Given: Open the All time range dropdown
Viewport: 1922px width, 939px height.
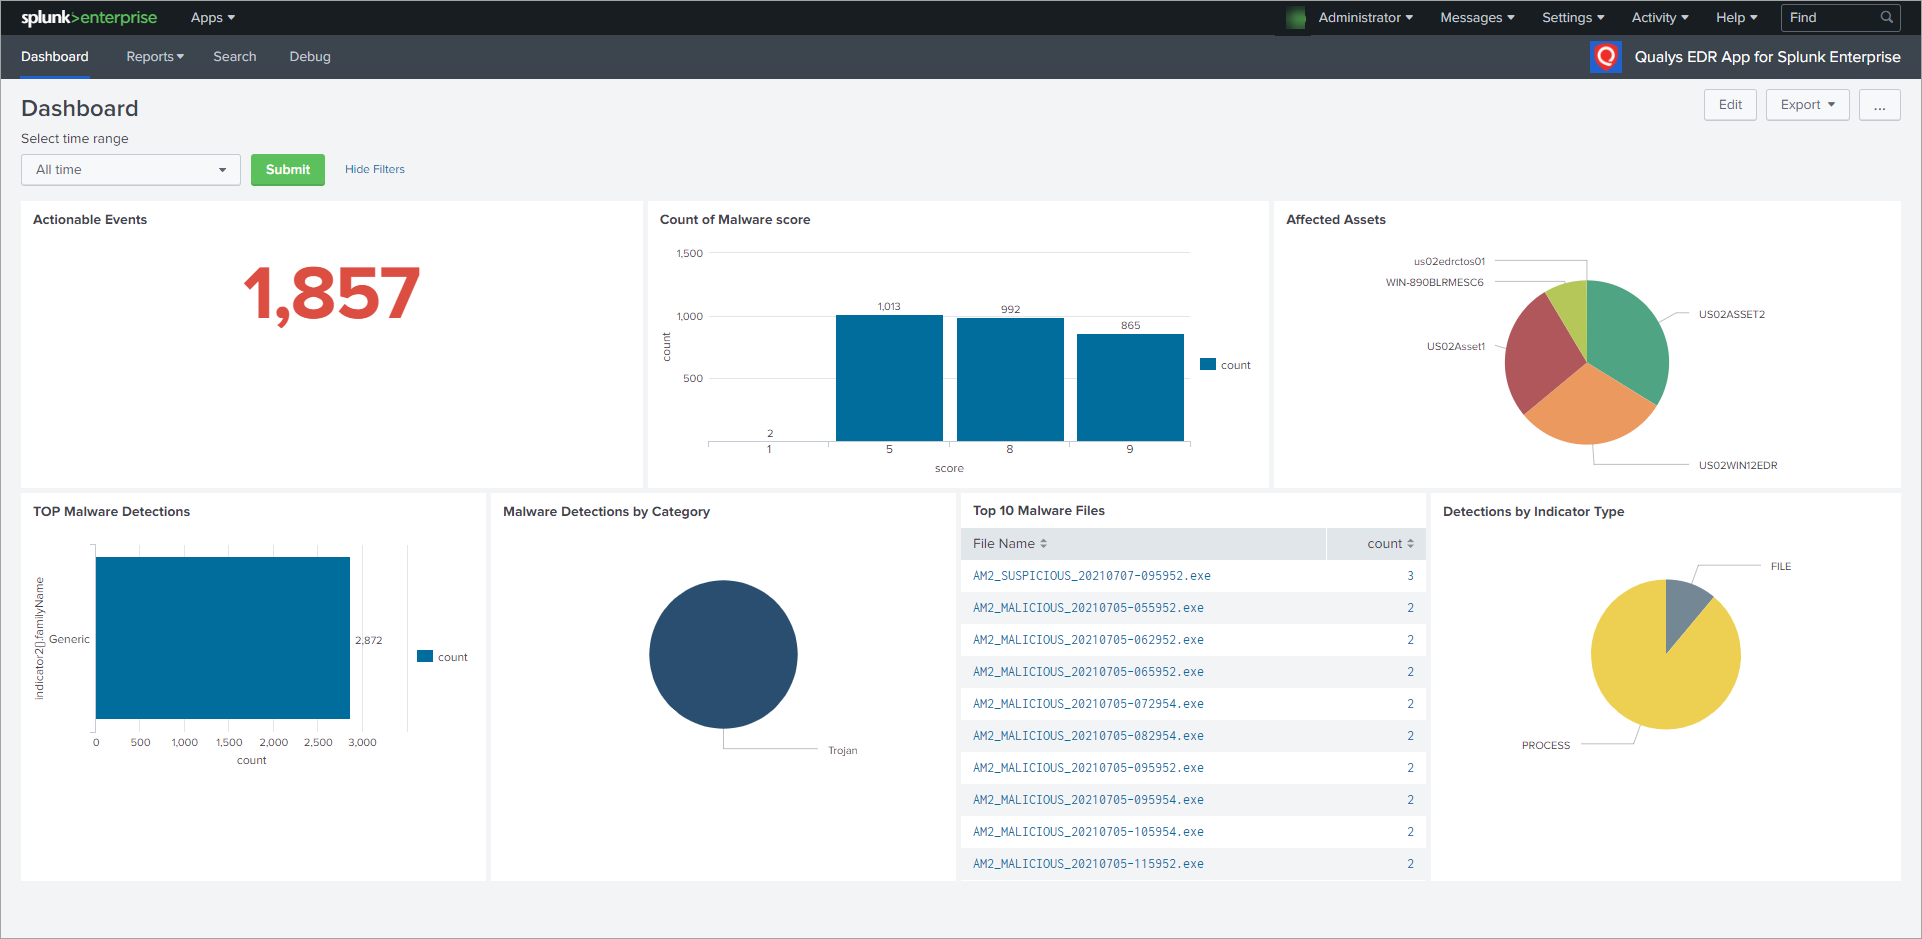Looking at the screenshot, I should [130, 169].
